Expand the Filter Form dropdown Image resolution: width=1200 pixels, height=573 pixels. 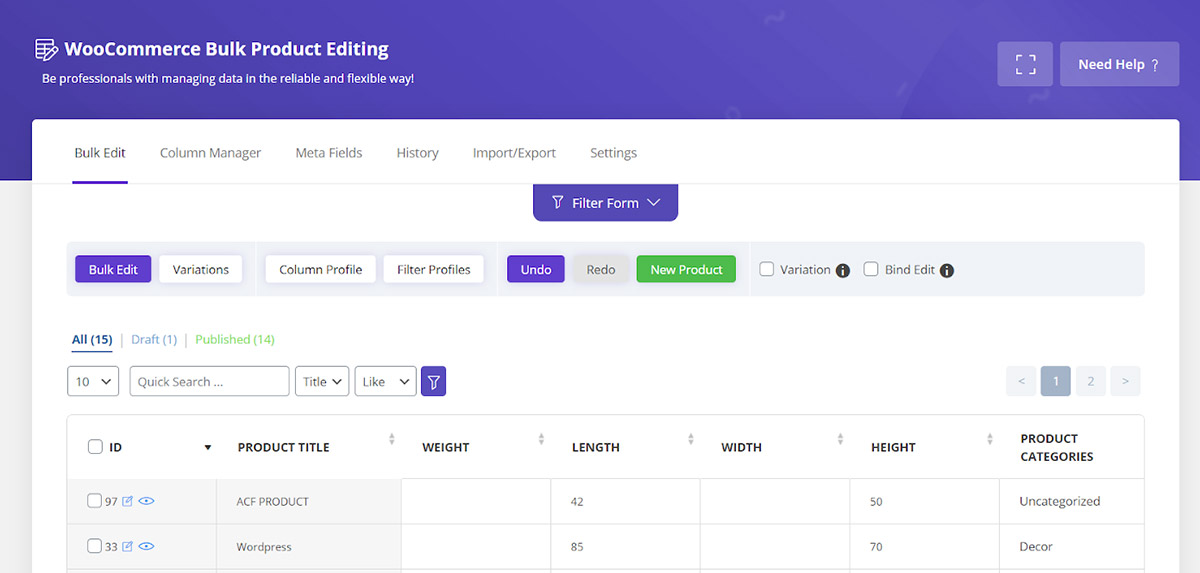[x=605, y=202]
